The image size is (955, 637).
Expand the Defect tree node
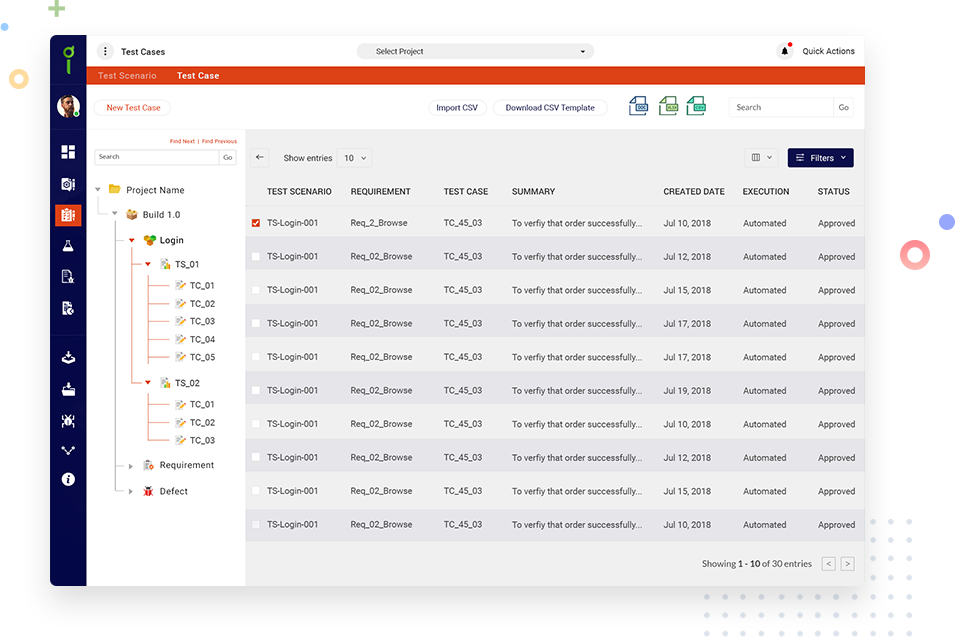click(x=130, y=491)
